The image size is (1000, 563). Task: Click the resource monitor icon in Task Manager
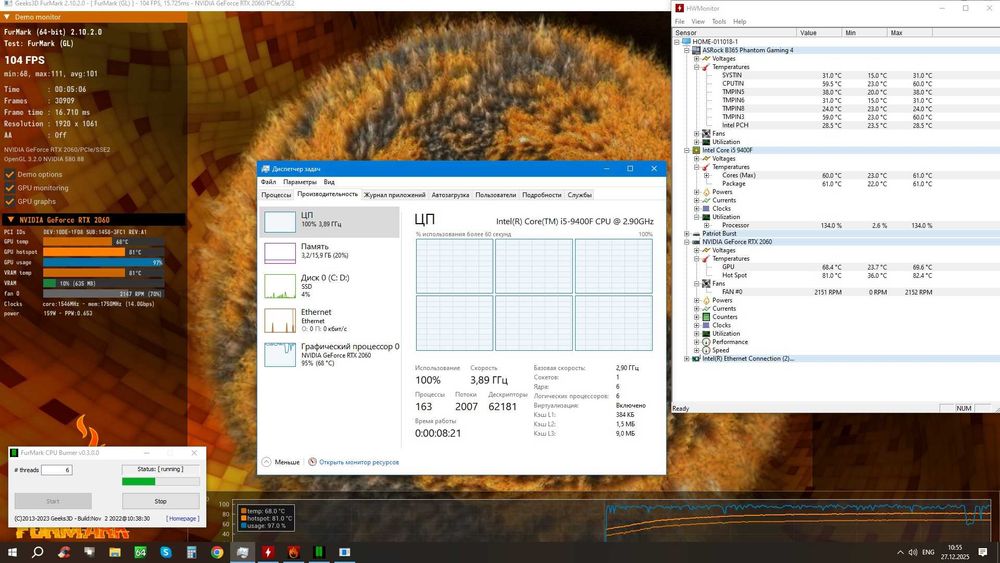312,462
